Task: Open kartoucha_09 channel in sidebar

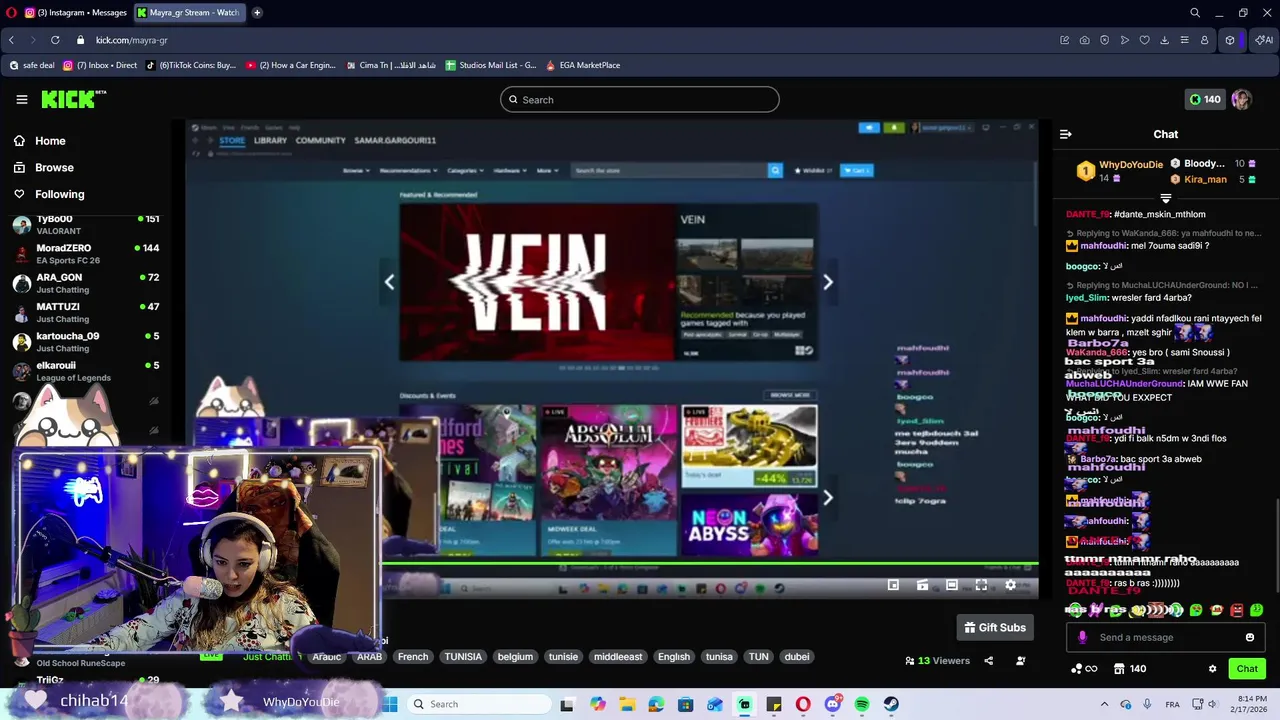Action: coord(86,342)
